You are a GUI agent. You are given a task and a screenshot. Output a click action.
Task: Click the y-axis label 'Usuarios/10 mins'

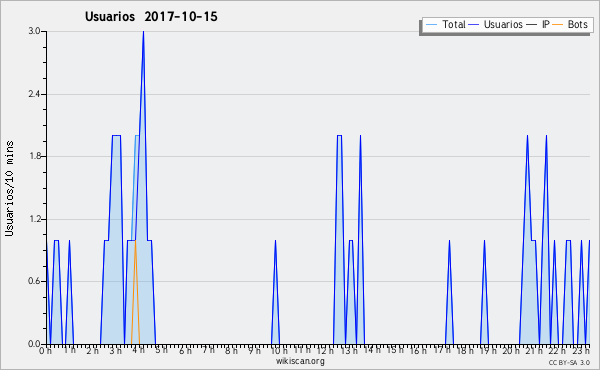point(9,188)
